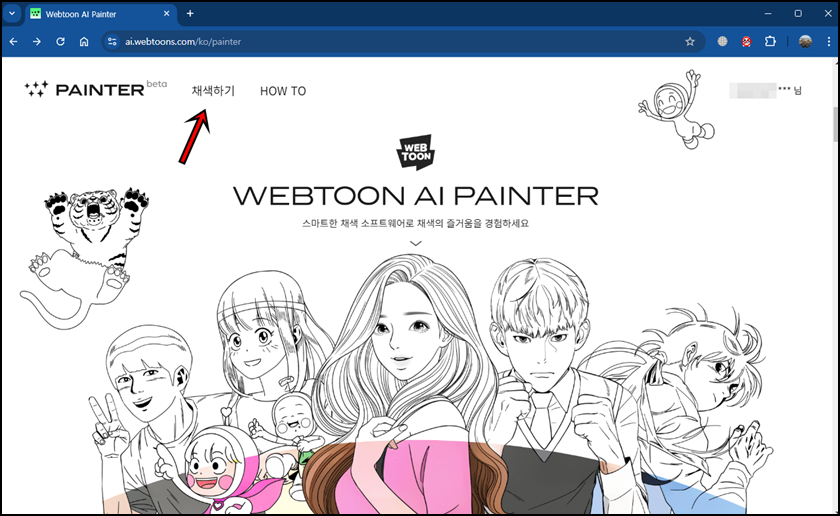840x516 pixels.
Task: Click the down chevron below the subtitle
Action: coord(416,243)
